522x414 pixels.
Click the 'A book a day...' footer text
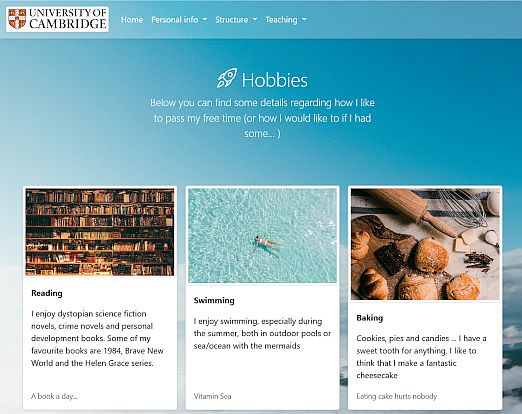coord(54,396)
